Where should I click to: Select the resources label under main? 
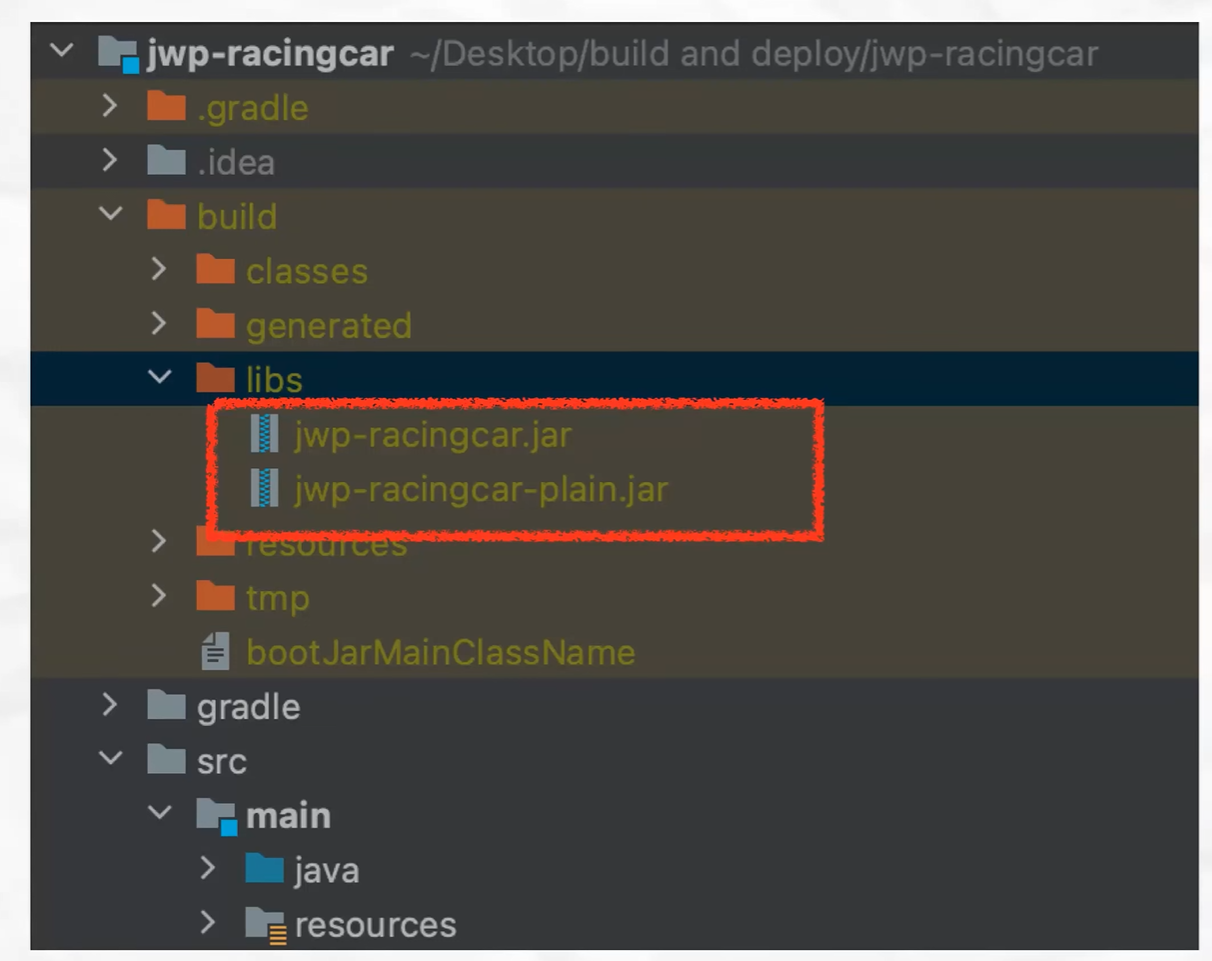[x=376, y=925]
